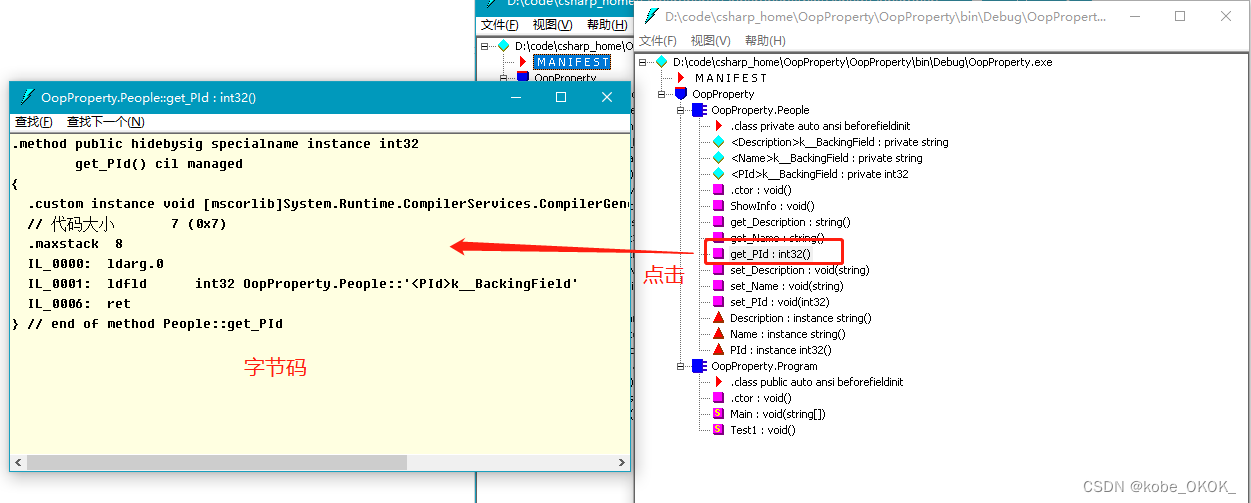The width and height of the screenshot is (1251, 503).
Task: Click the blue shield OopProperty namespace icon
Action: tap(681, 94)
